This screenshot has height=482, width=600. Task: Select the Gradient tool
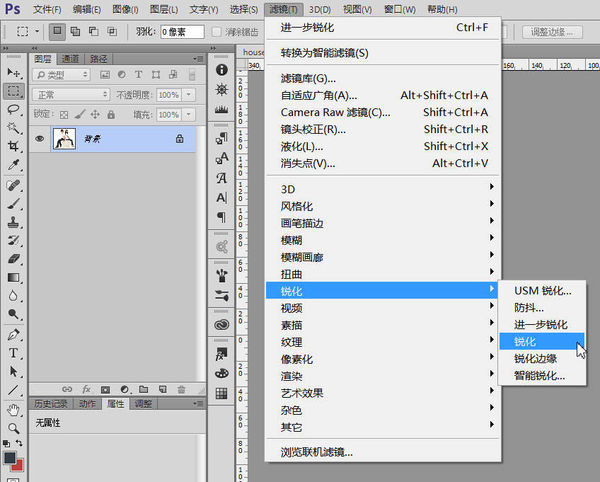point(13,277)
